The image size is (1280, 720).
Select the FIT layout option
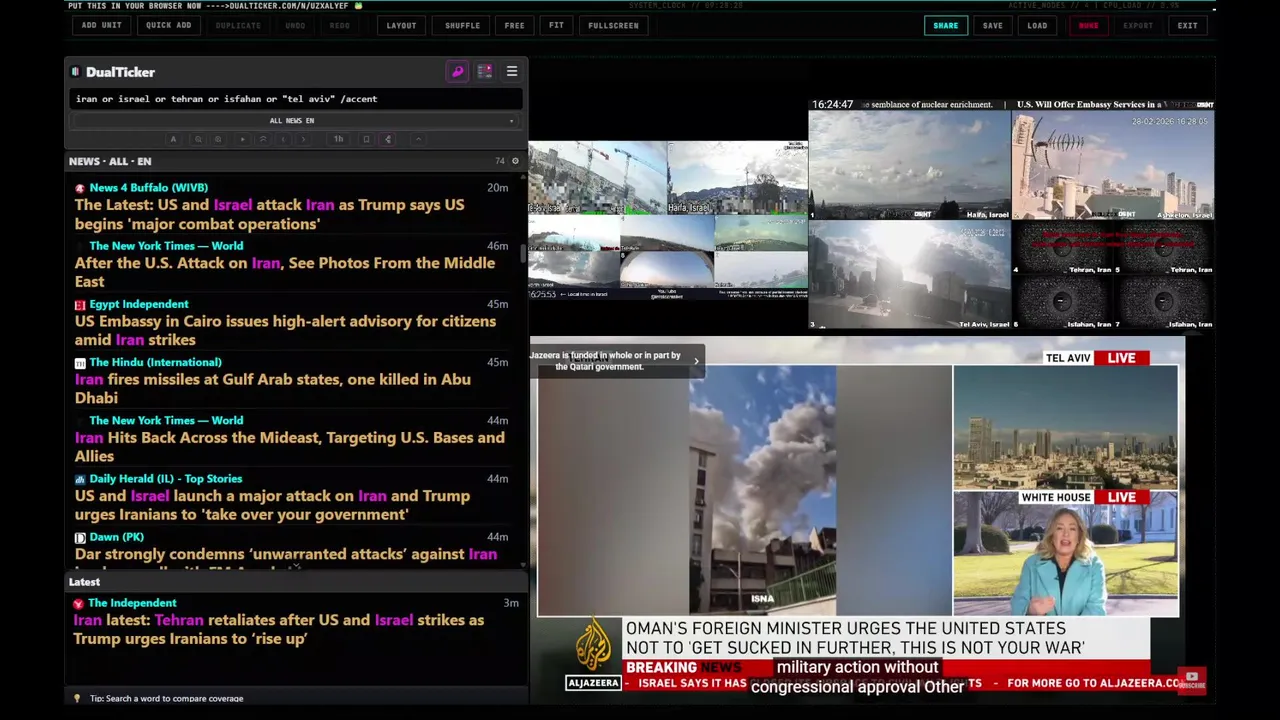coord(556,25)
